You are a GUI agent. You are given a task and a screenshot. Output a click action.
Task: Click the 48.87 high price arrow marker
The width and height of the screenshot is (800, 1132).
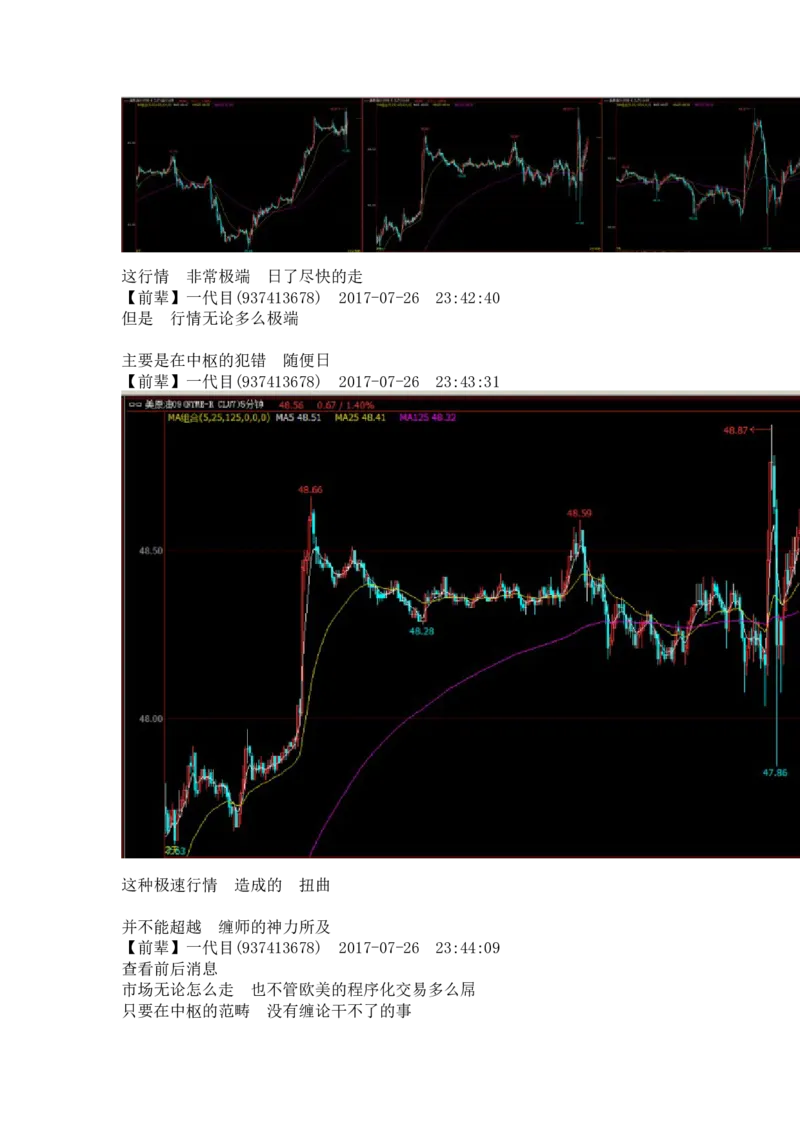762,430
